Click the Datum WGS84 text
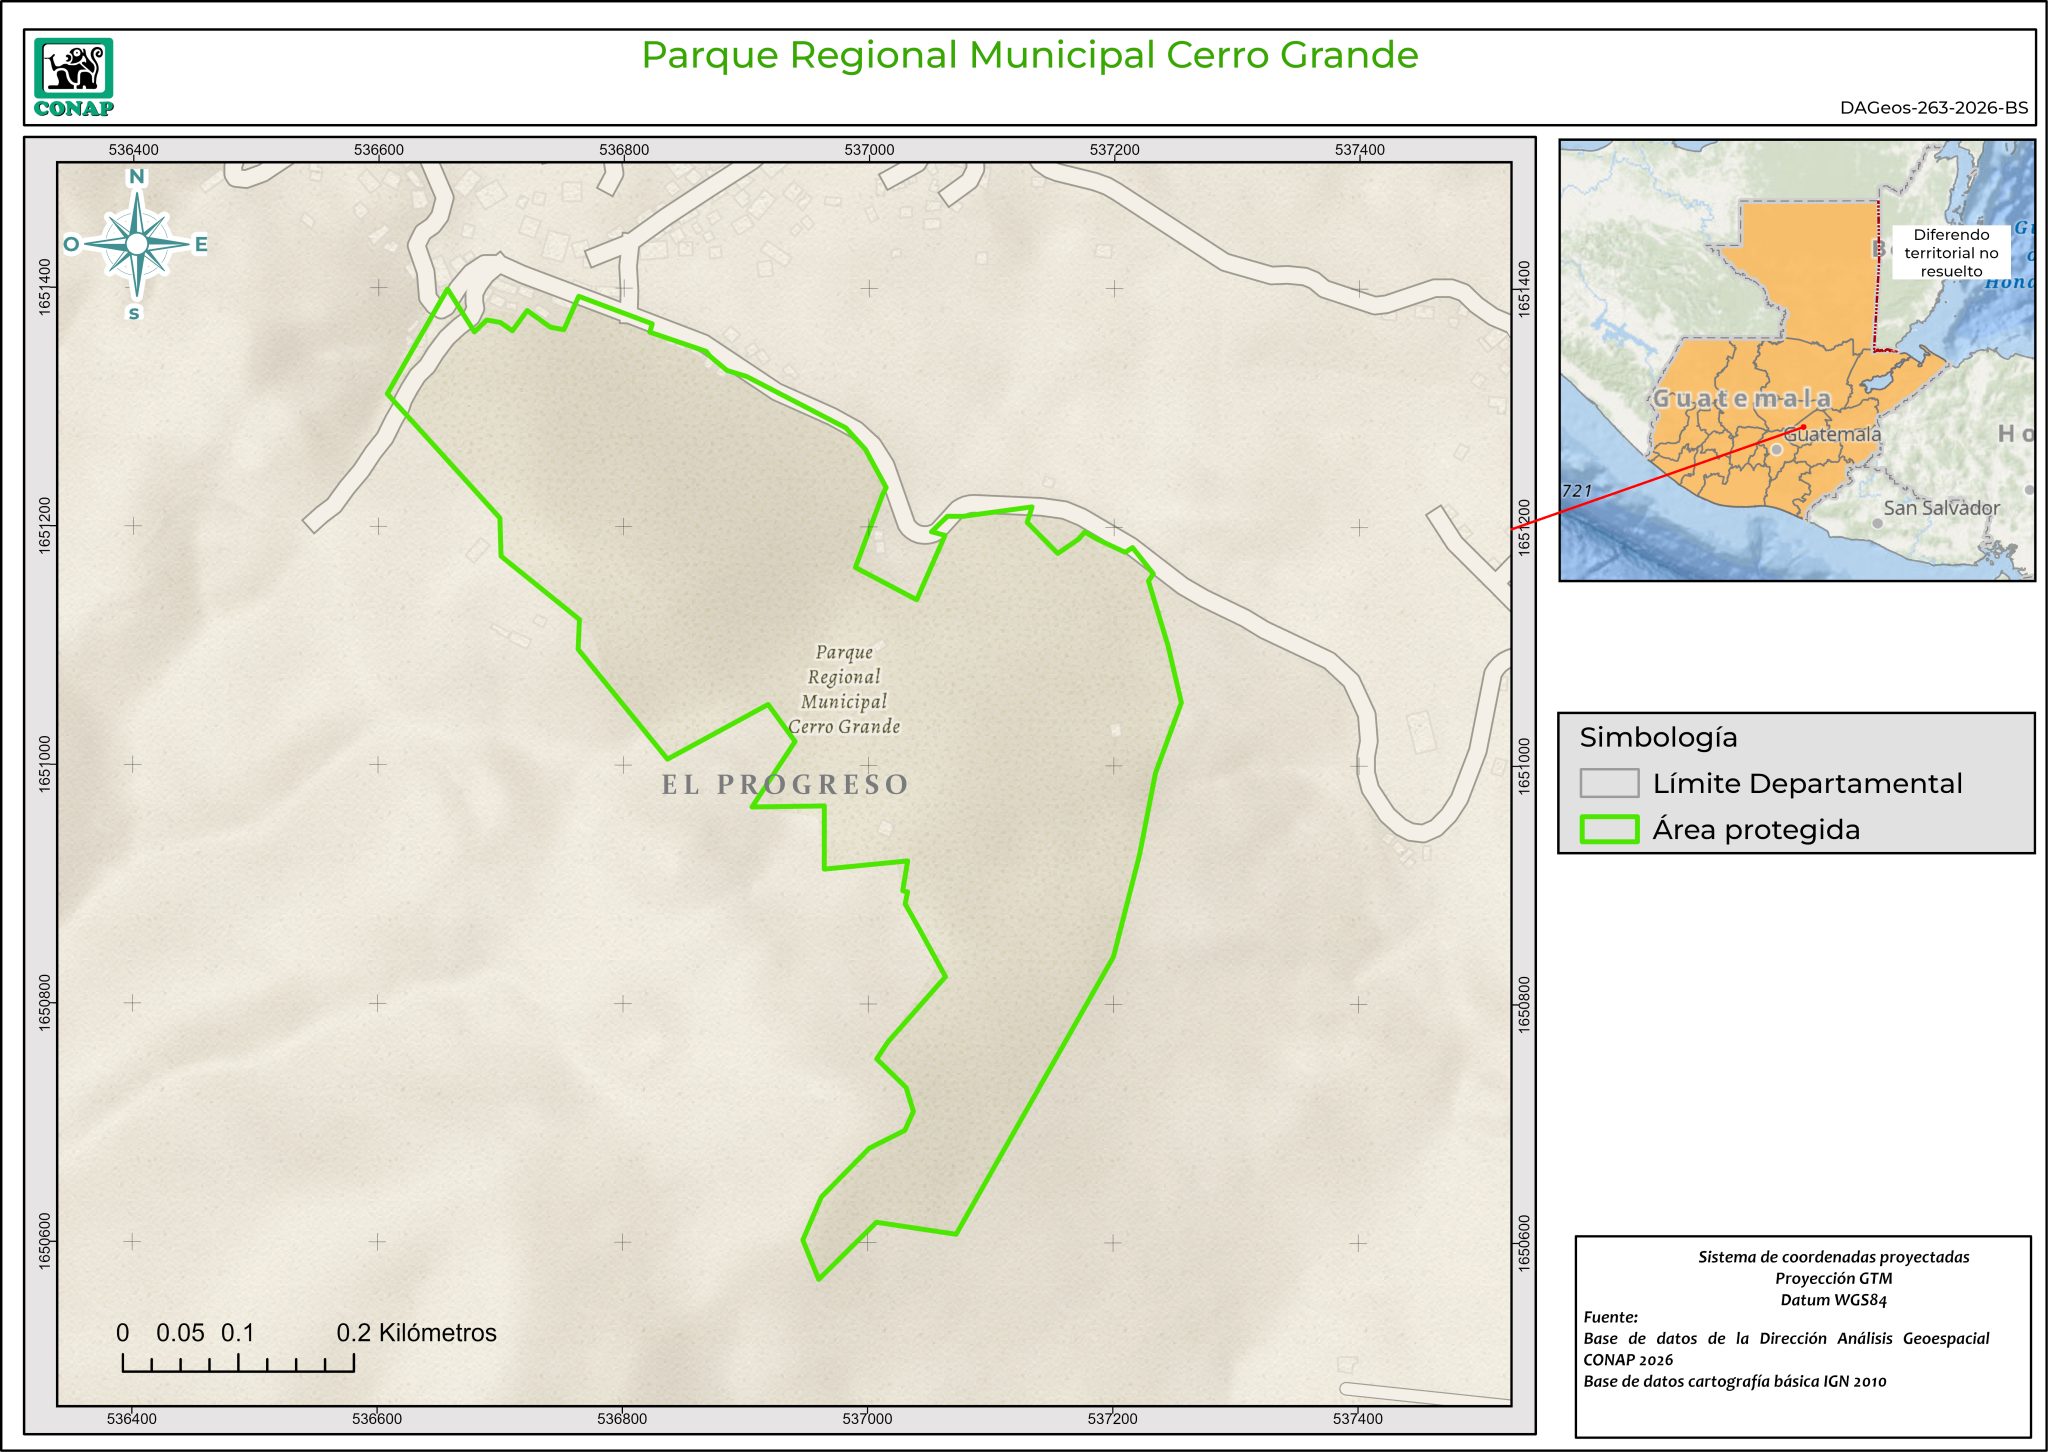 (x=1833, y=1300)
